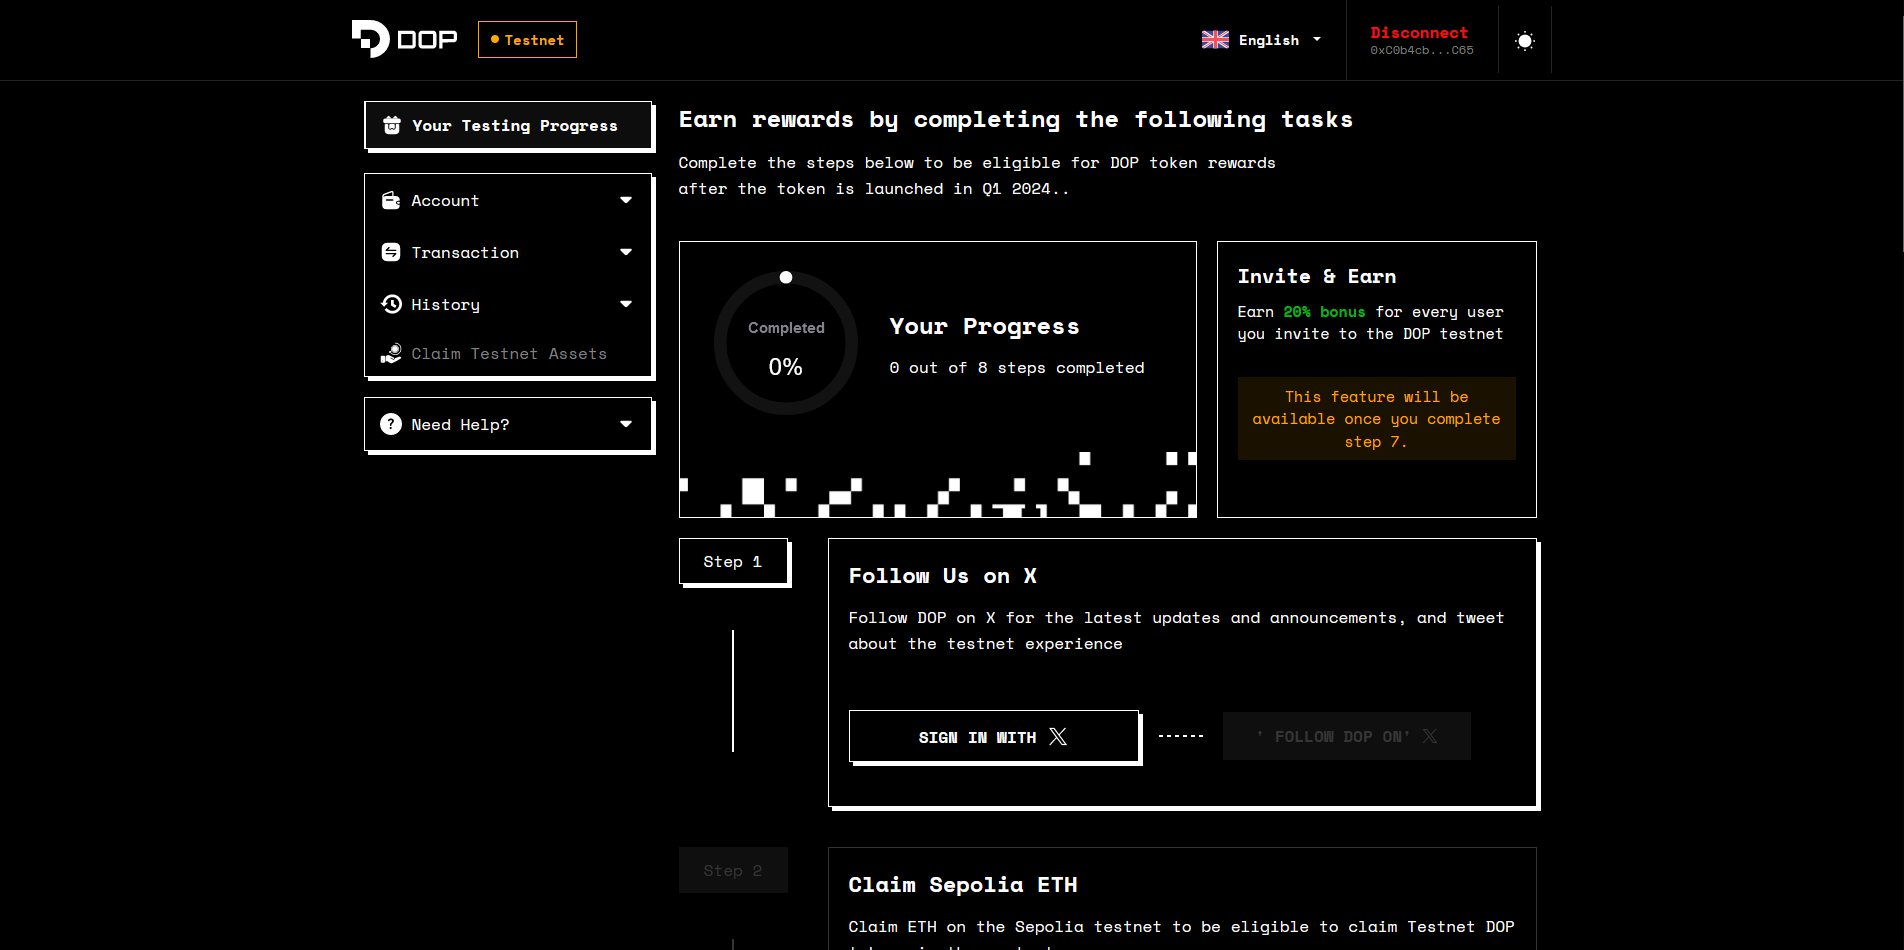Screen dimensions: 1904x950
Task: Select the Step 1 marker
Action: (x=733, y=562)
